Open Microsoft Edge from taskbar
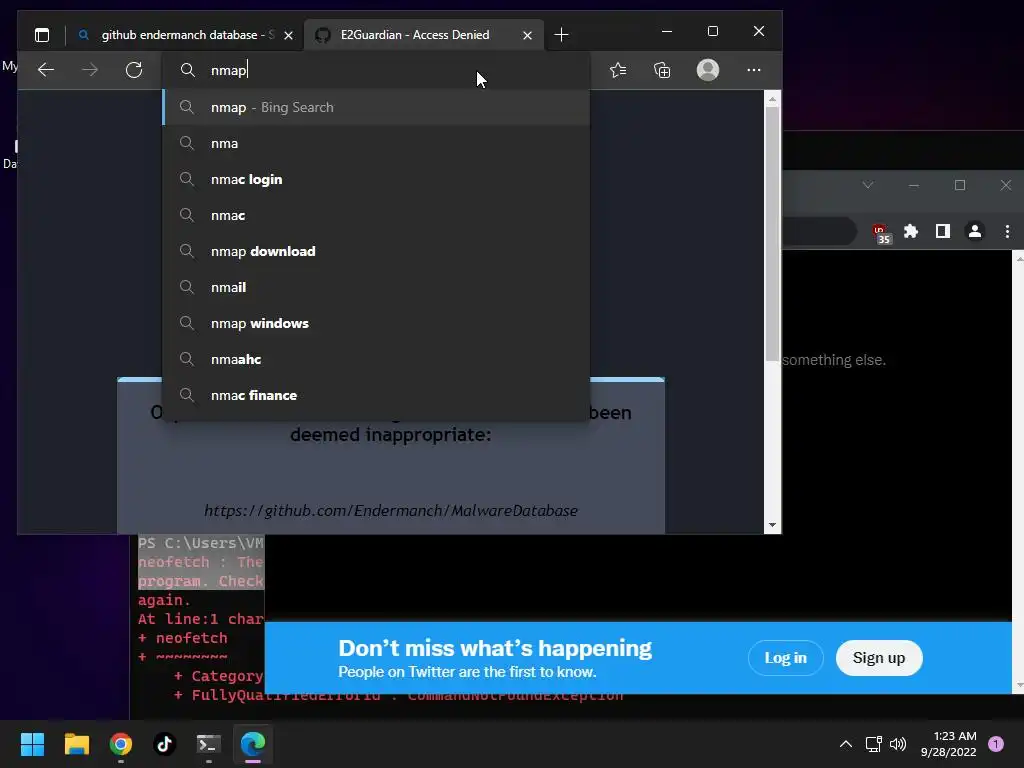The image size is (1024, 768). tap(253, 744)
